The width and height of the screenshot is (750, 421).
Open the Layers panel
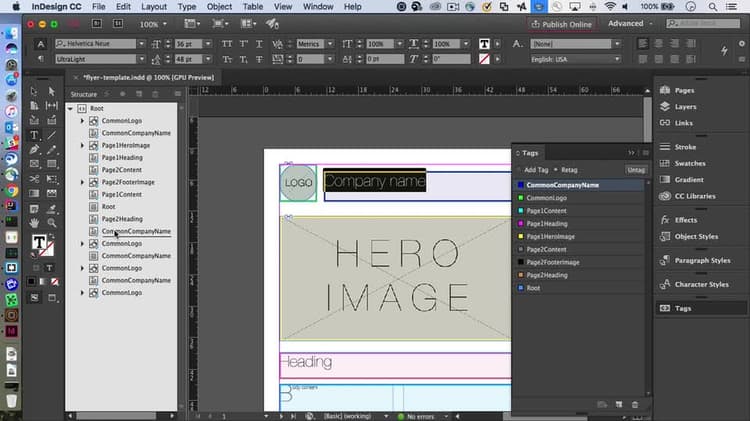[x=685, y=106]
